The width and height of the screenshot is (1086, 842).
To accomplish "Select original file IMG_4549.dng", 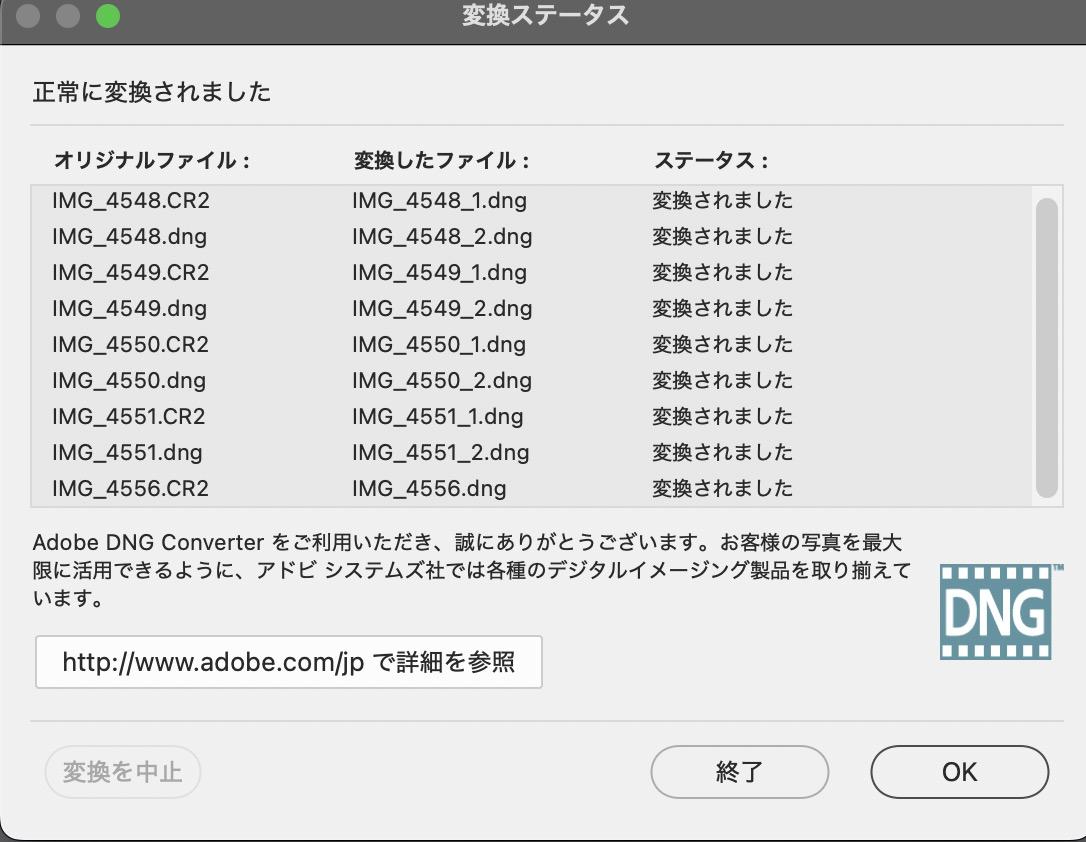I will click(x=130, y=309).
